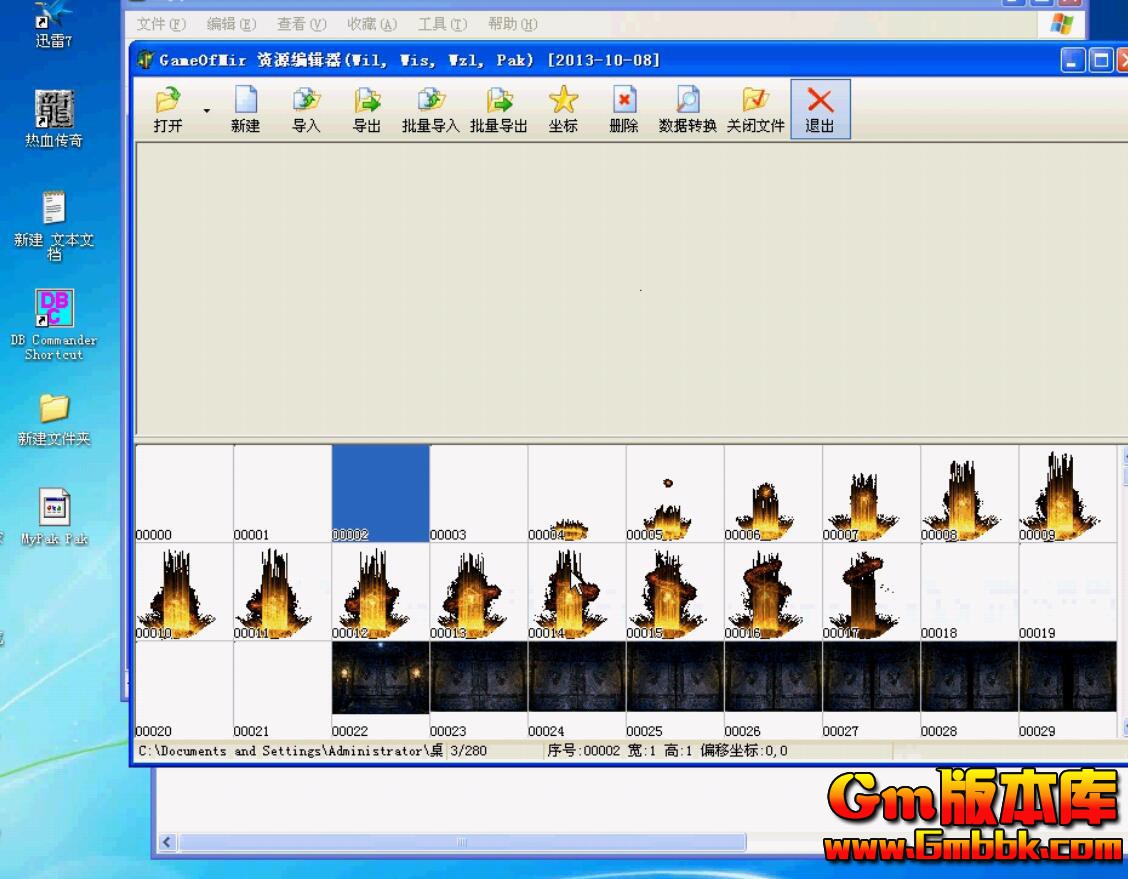
Task: Select the highlighted 00002 thumbnail cell
Action: point(380,492)
